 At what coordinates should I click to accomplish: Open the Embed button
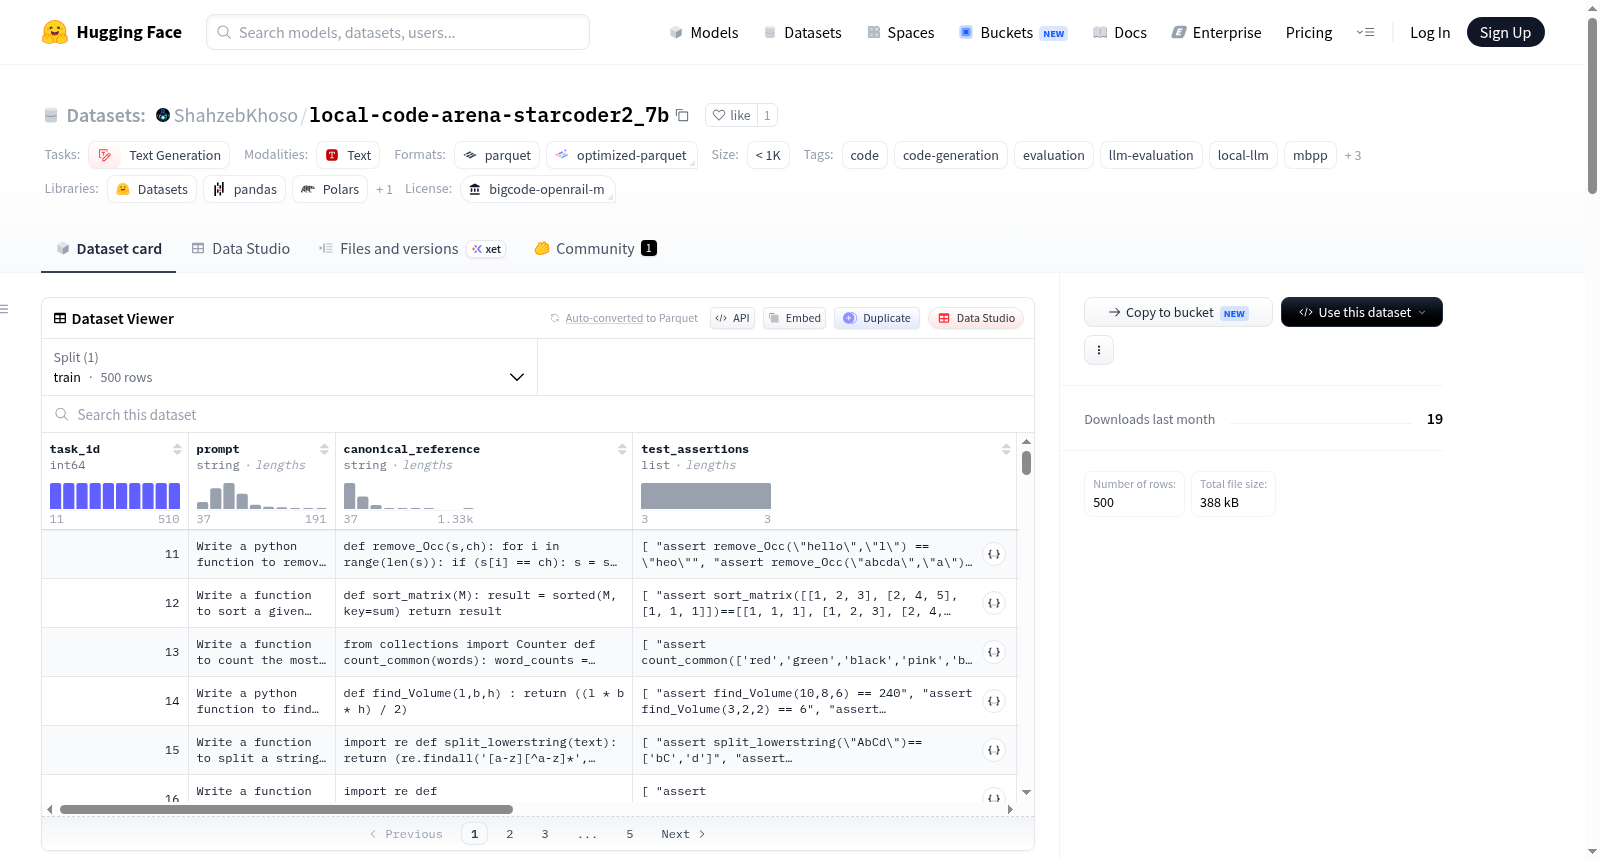794,318
